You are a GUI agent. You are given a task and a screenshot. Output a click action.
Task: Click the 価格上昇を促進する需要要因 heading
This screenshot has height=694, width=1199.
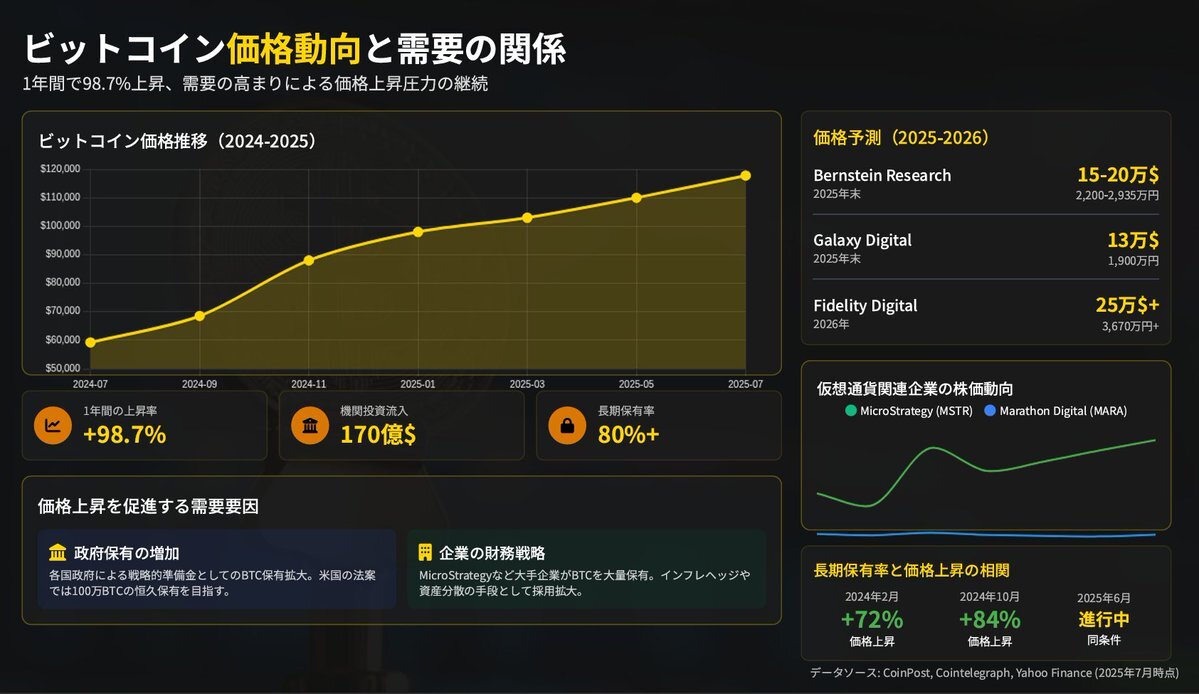click(148, 507)
